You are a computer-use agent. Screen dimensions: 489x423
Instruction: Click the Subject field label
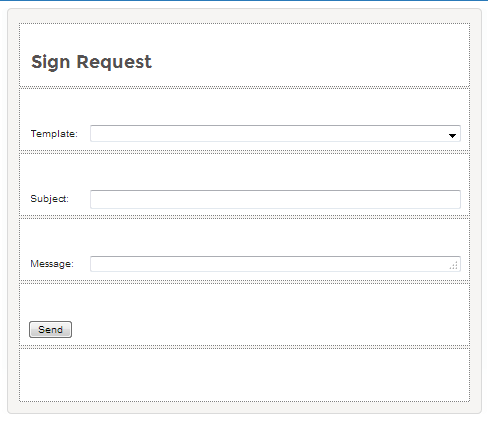coord(49,199)
